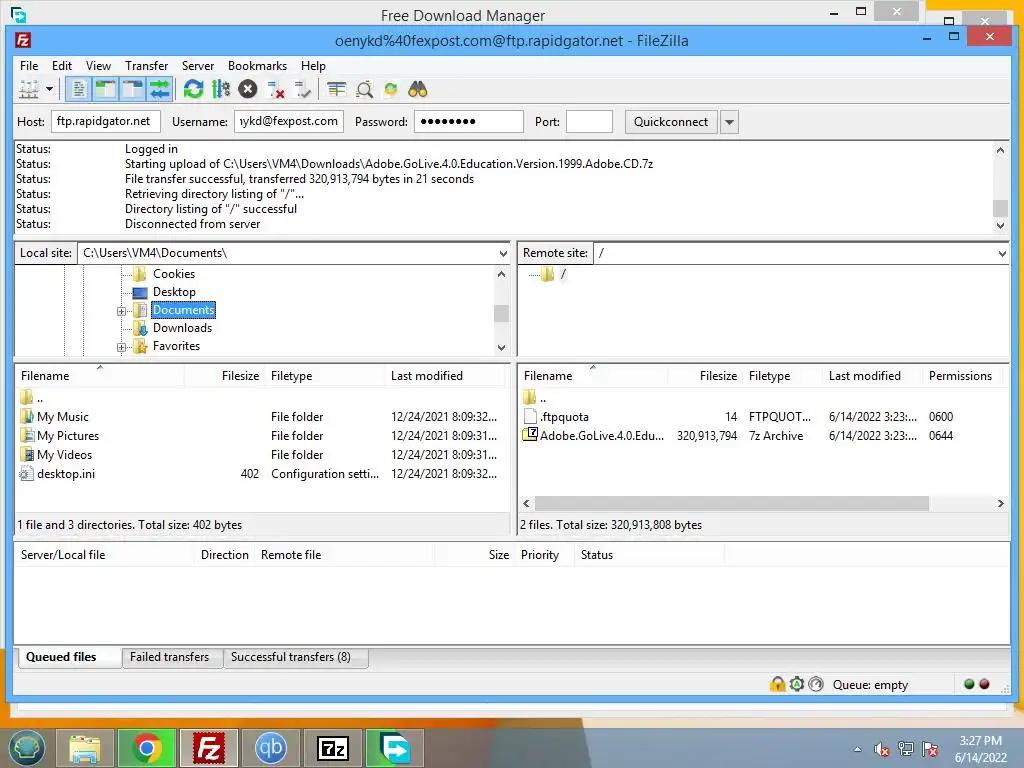The width and height of the screenshot is (1024, 768).
Task: Select the My Pictures folder row
Action: tap(260, 436)
